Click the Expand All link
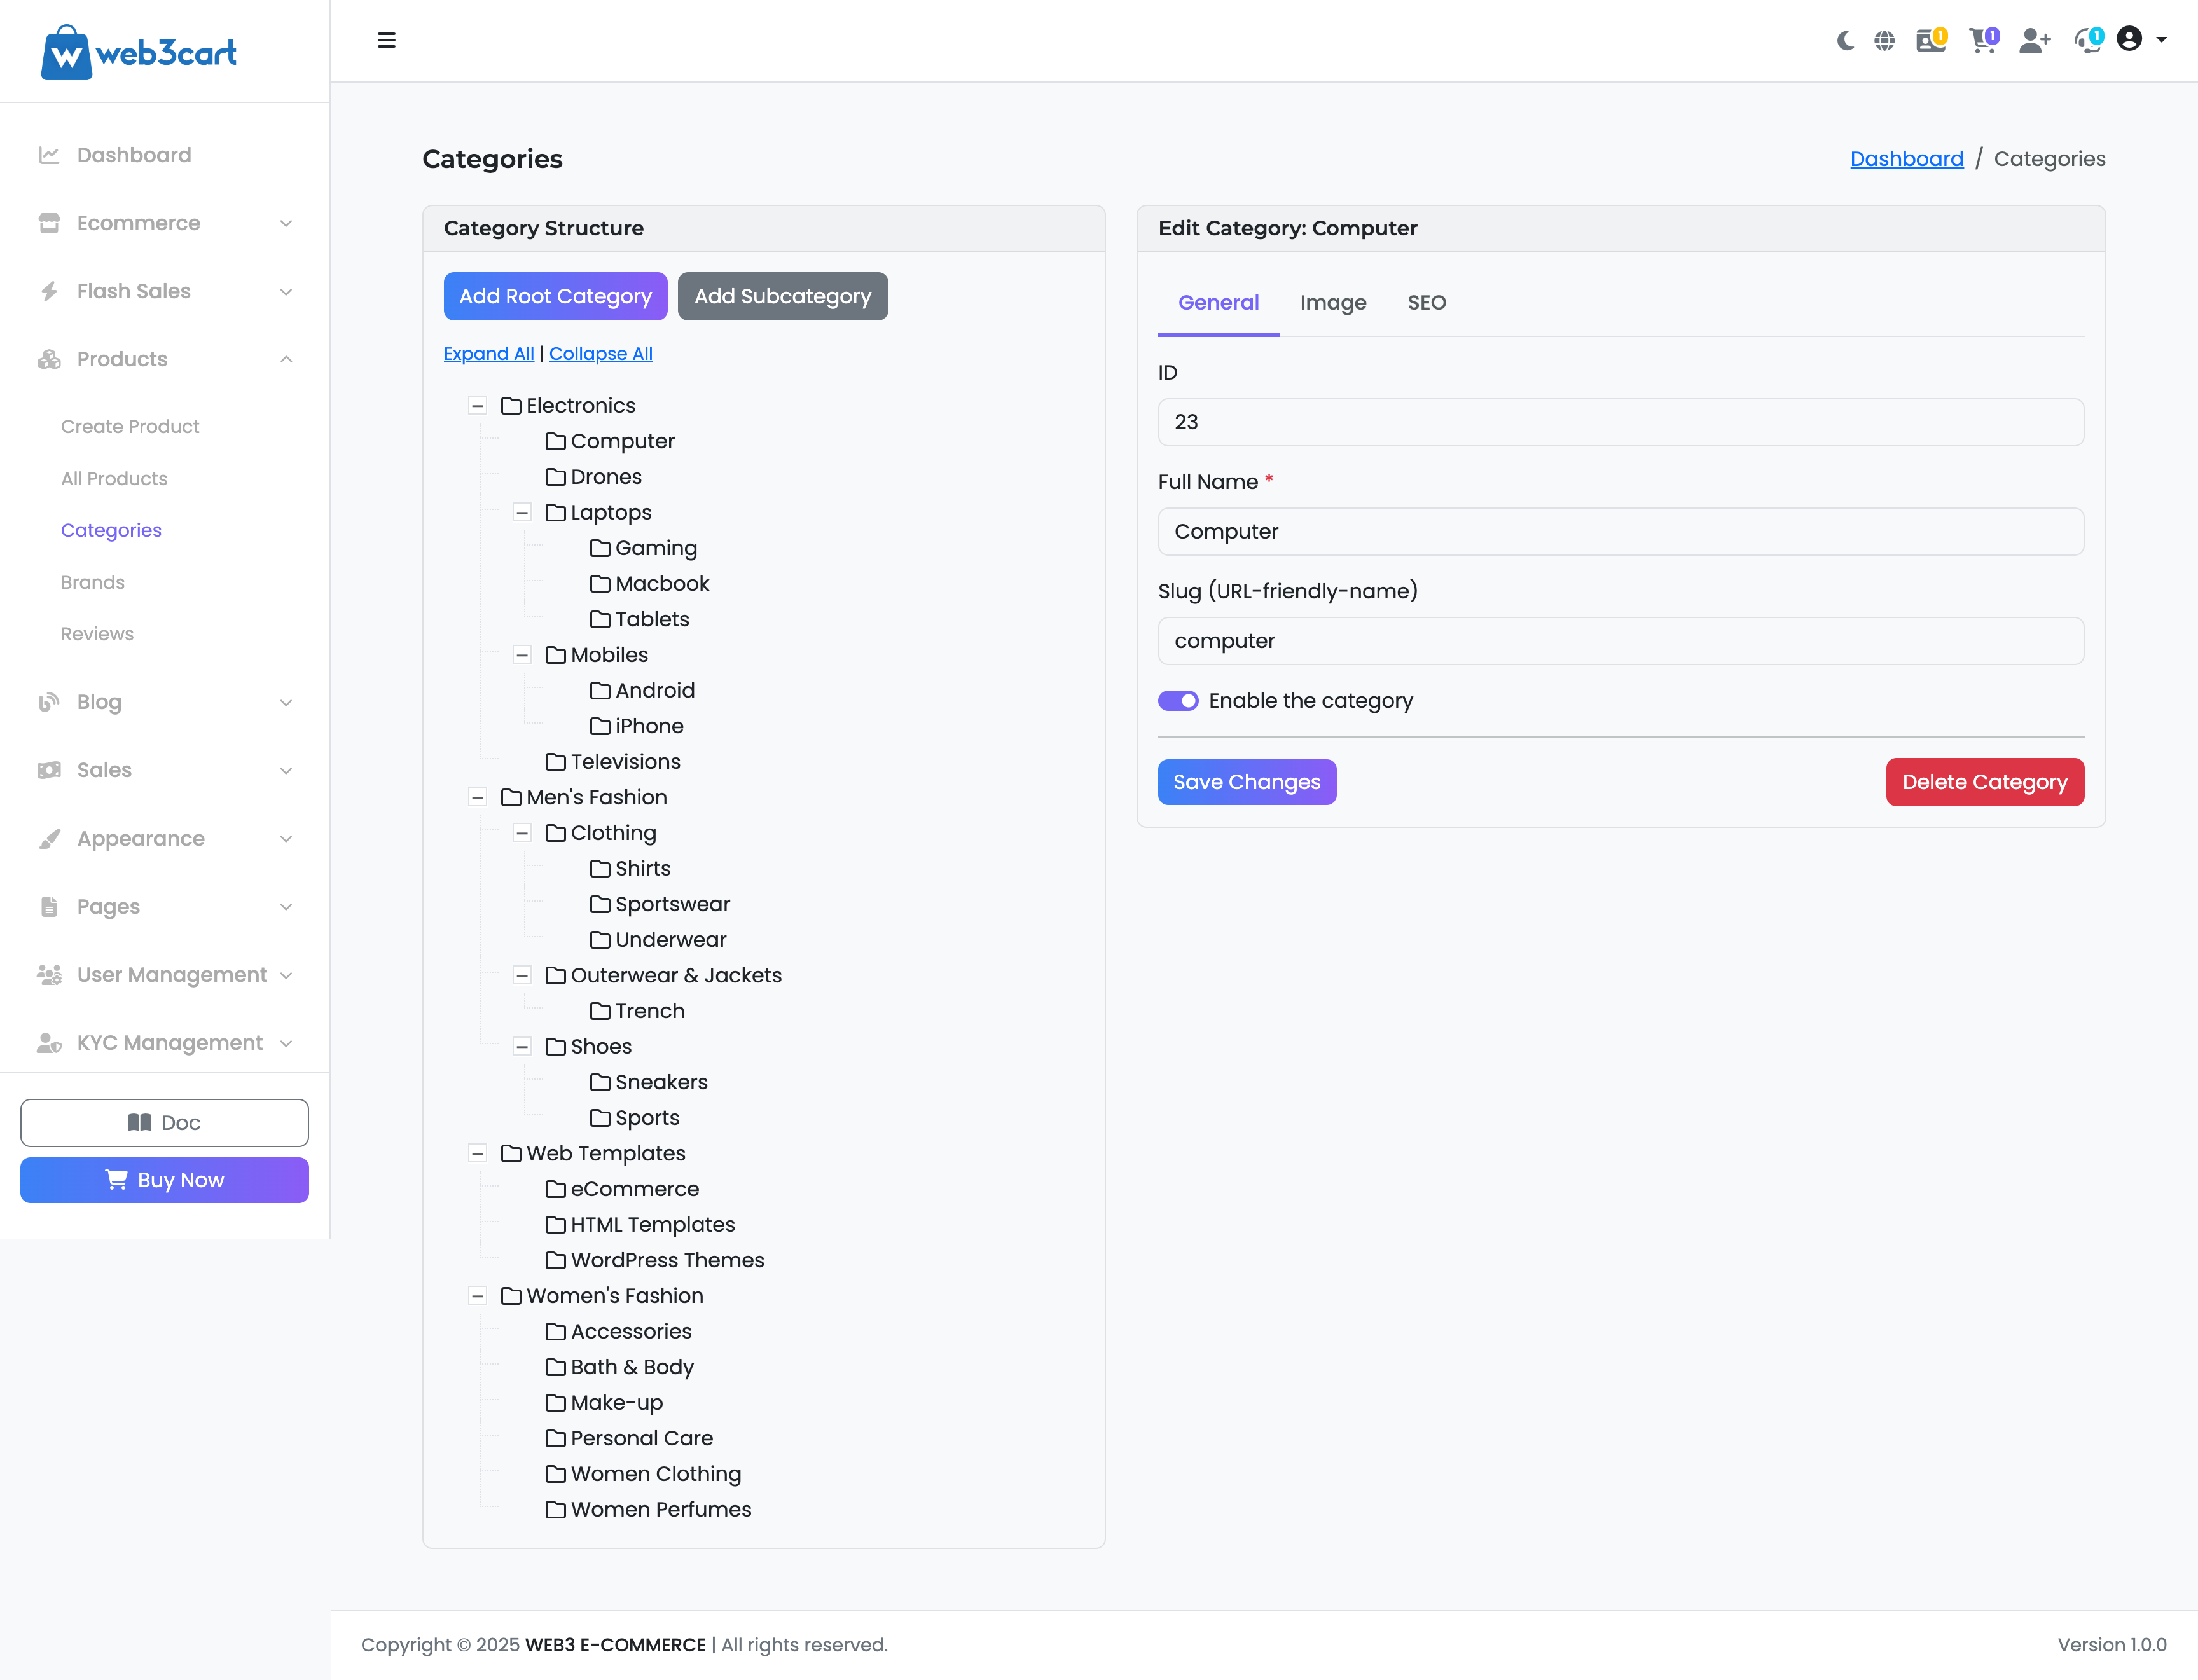 point(488,354)
